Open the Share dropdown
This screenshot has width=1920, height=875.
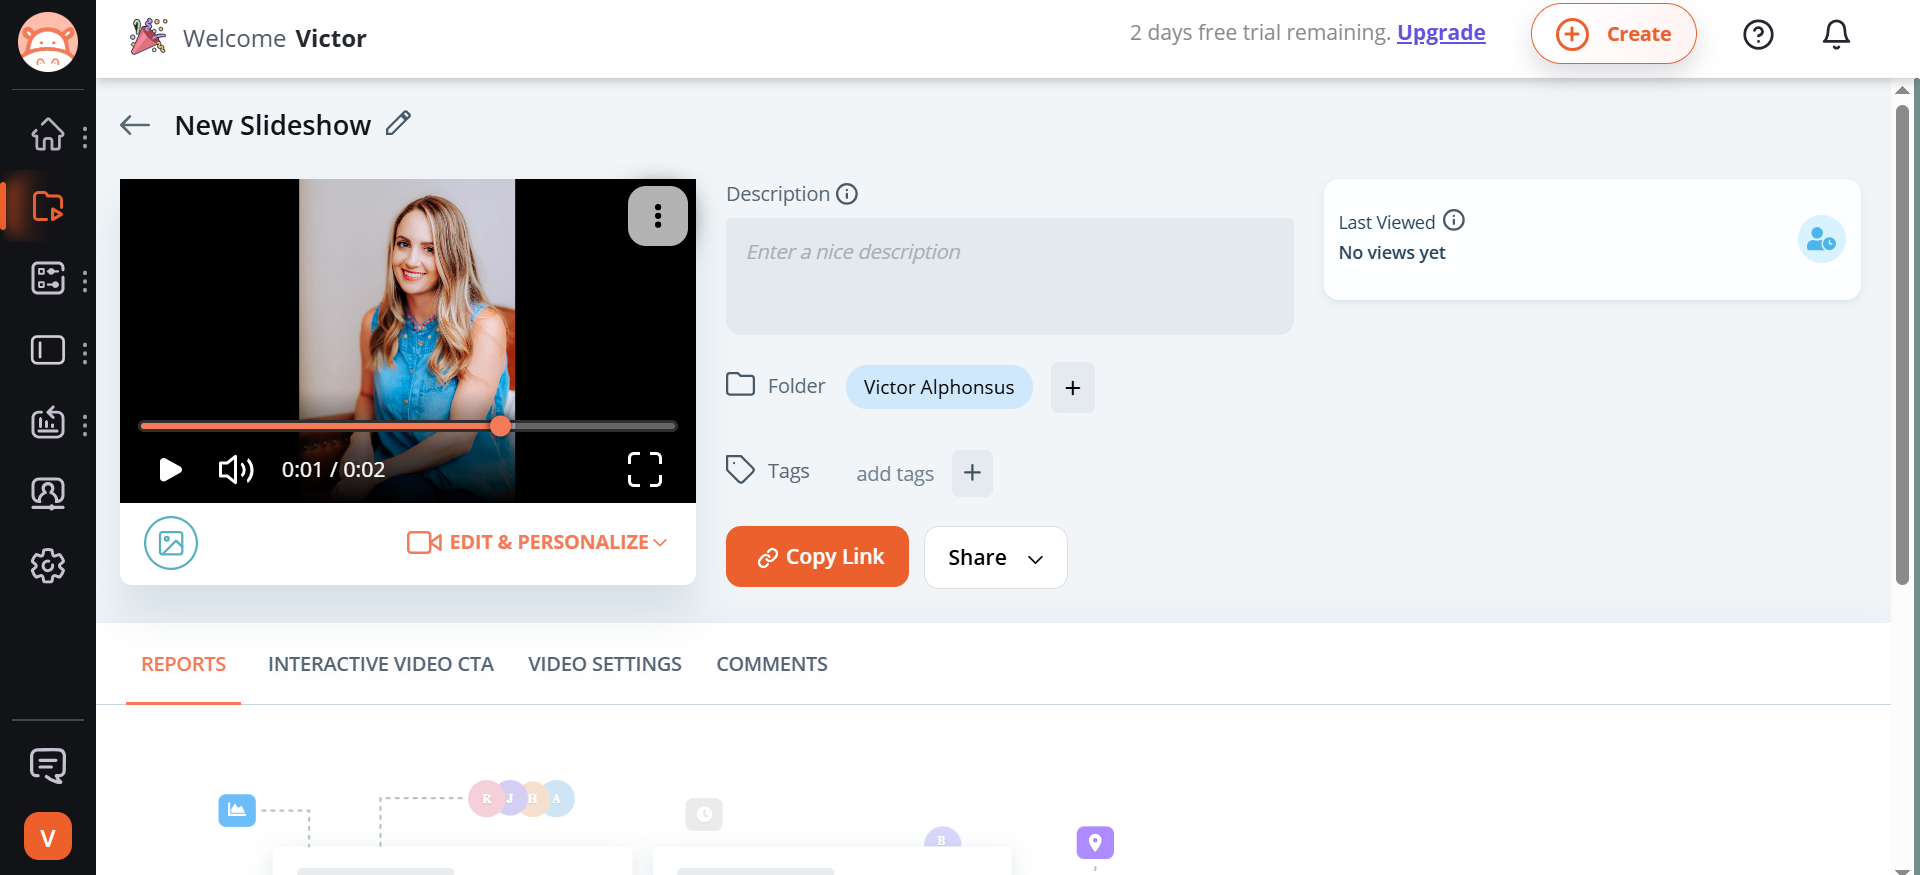(x=996, y=557)
